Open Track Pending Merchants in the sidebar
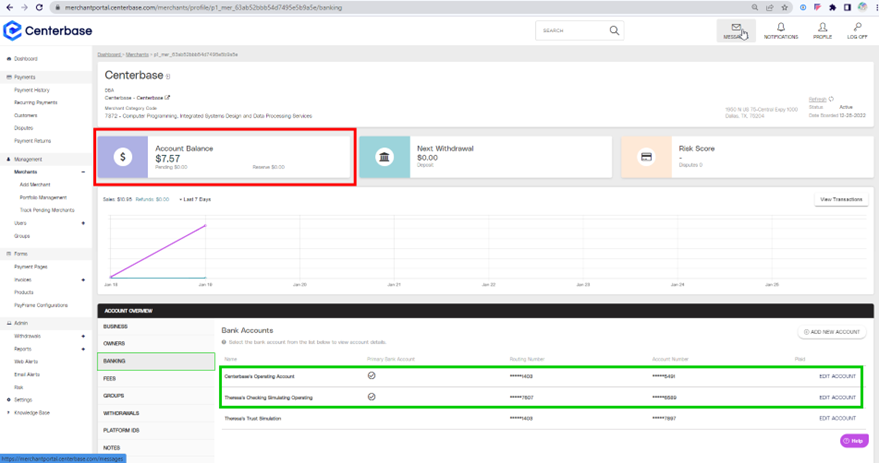The height and width of the screenshot is (463, 879). point(47,210)
